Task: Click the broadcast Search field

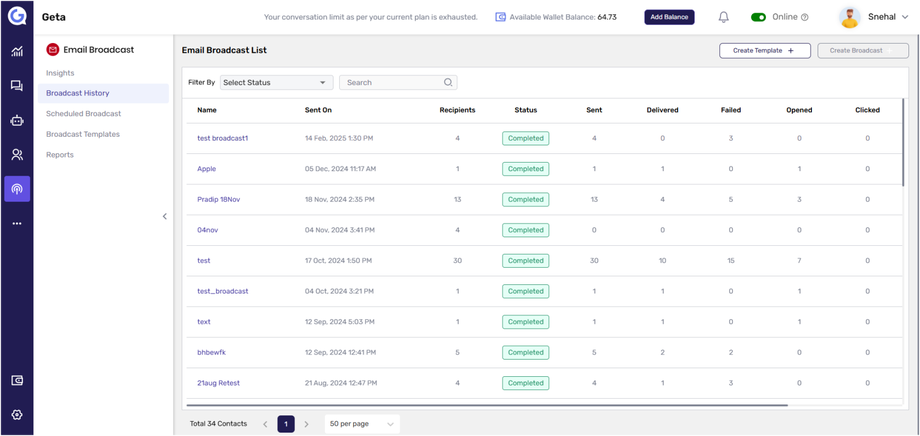Action: (x=392, y=83)
